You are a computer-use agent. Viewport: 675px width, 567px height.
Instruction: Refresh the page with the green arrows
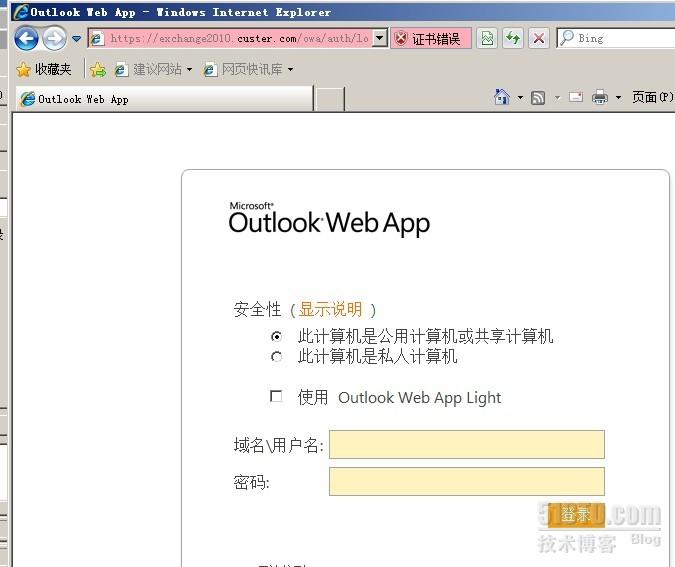coord(513,39)
